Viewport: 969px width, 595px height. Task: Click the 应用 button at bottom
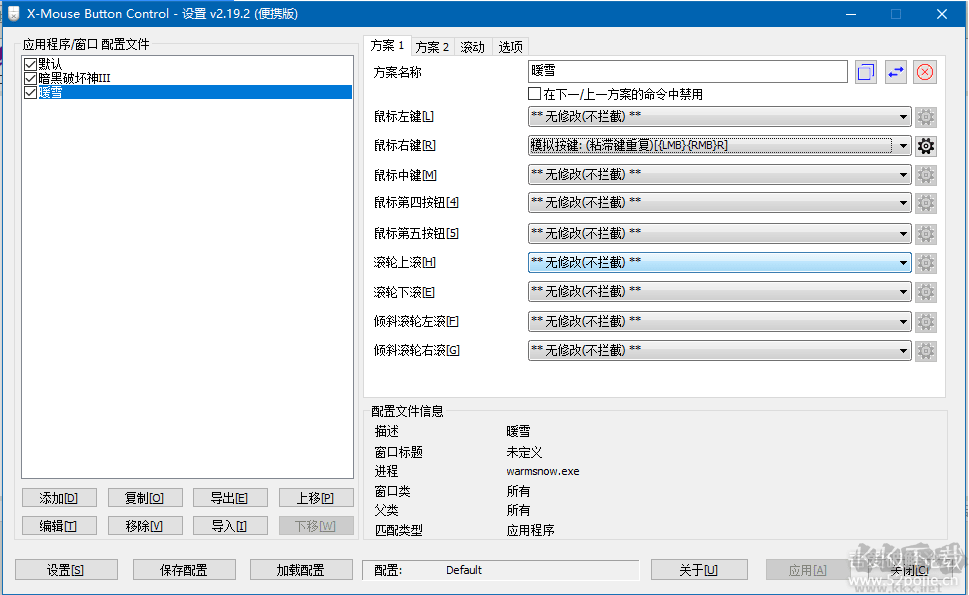click(x=806, y=569)
